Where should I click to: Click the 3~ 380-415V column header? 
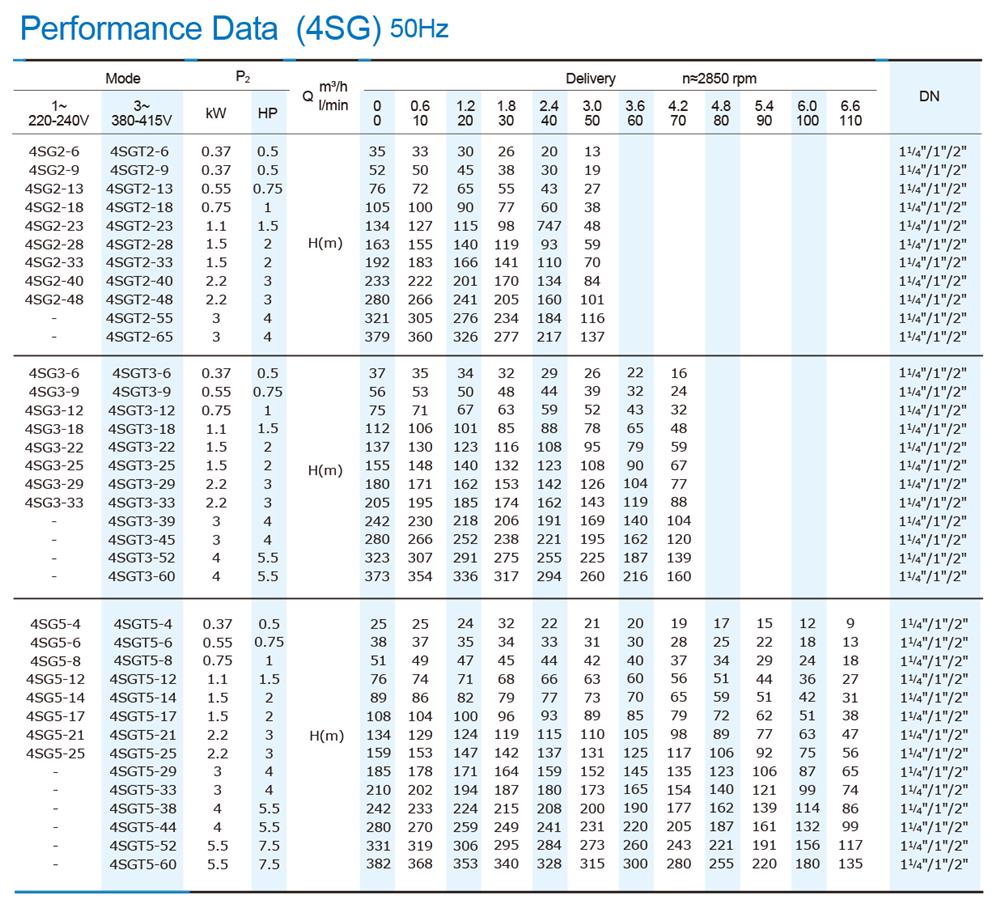click(x=141, y=113)
